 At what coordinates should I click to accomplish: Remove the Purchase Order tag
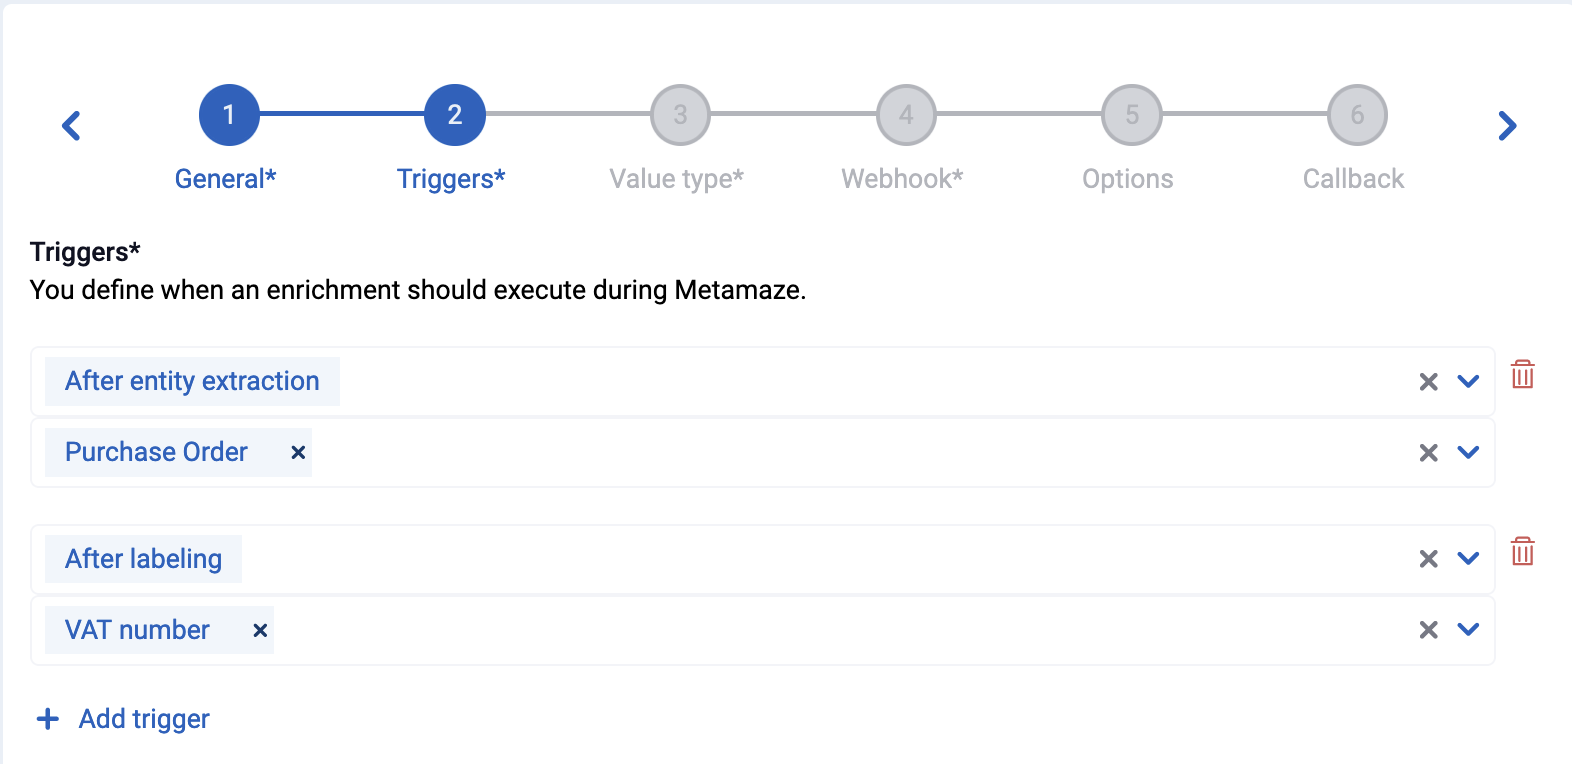coord(298,452)
